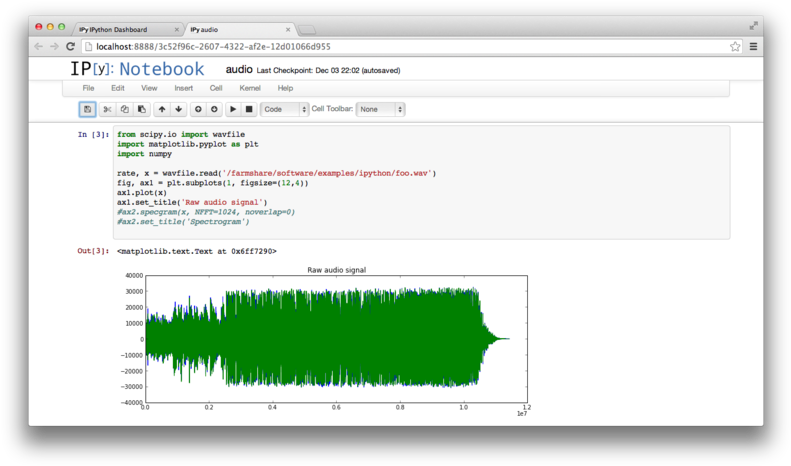791x466 pixels.
Task: Open the File menu
Action: [x=88, y=88]
